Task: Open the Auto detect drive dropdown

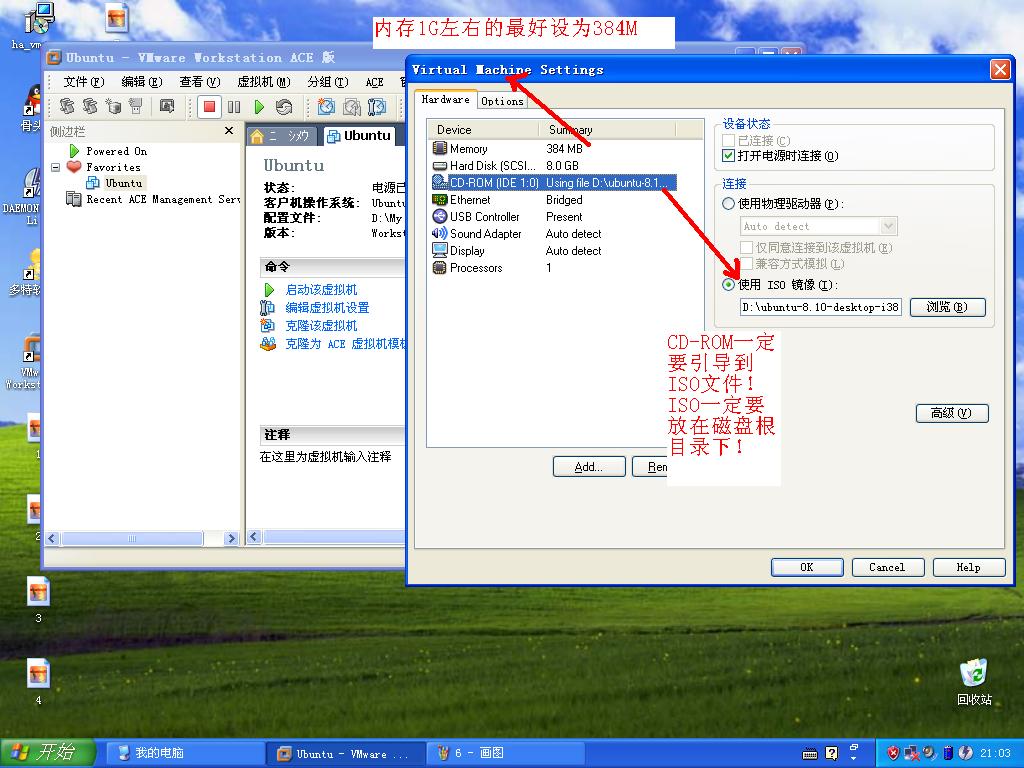Action: [x=888, y=226]
